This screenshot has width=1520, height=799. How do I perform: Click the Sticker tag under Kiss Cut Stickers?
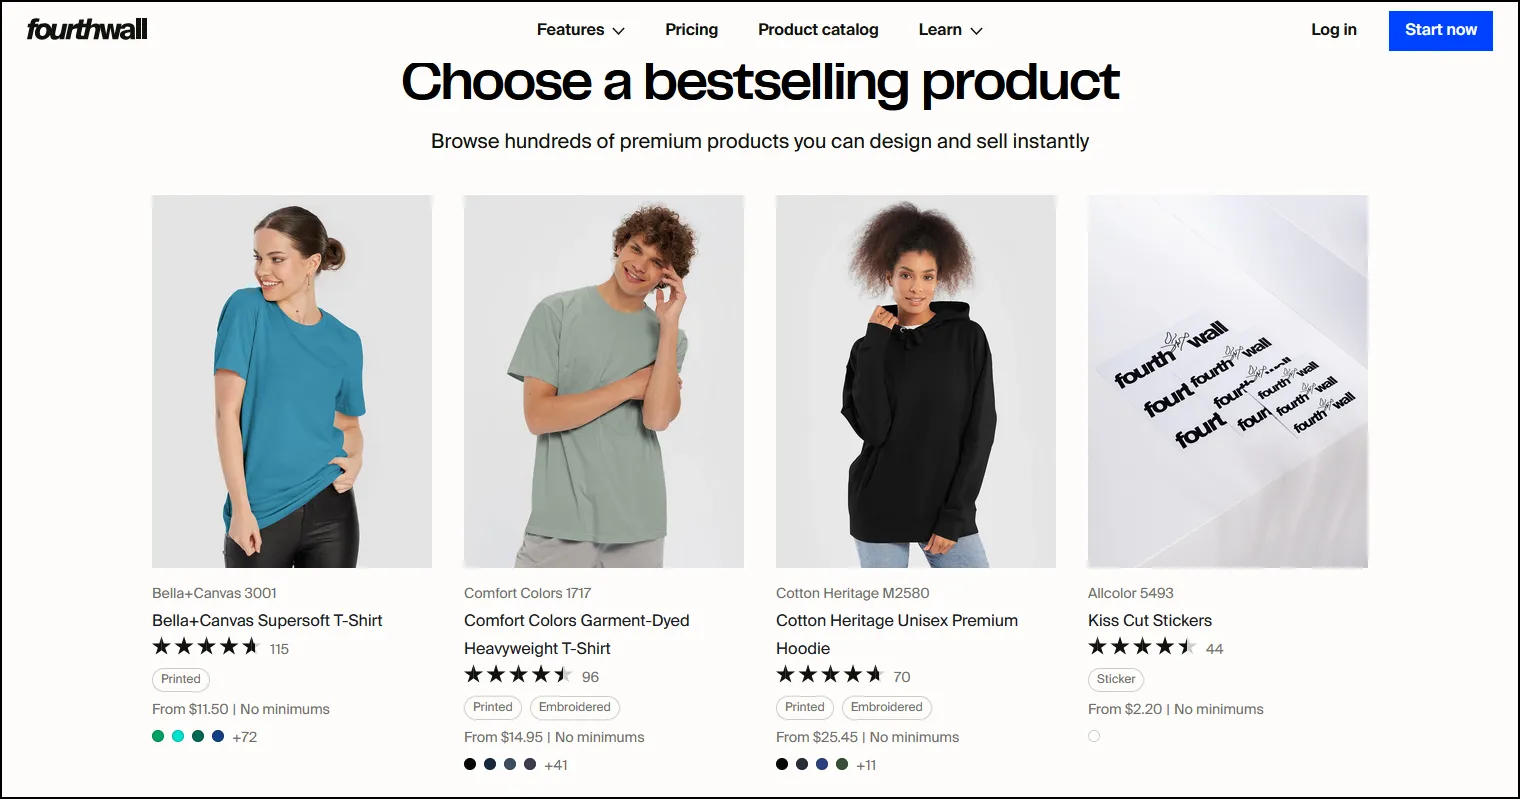1116,679
